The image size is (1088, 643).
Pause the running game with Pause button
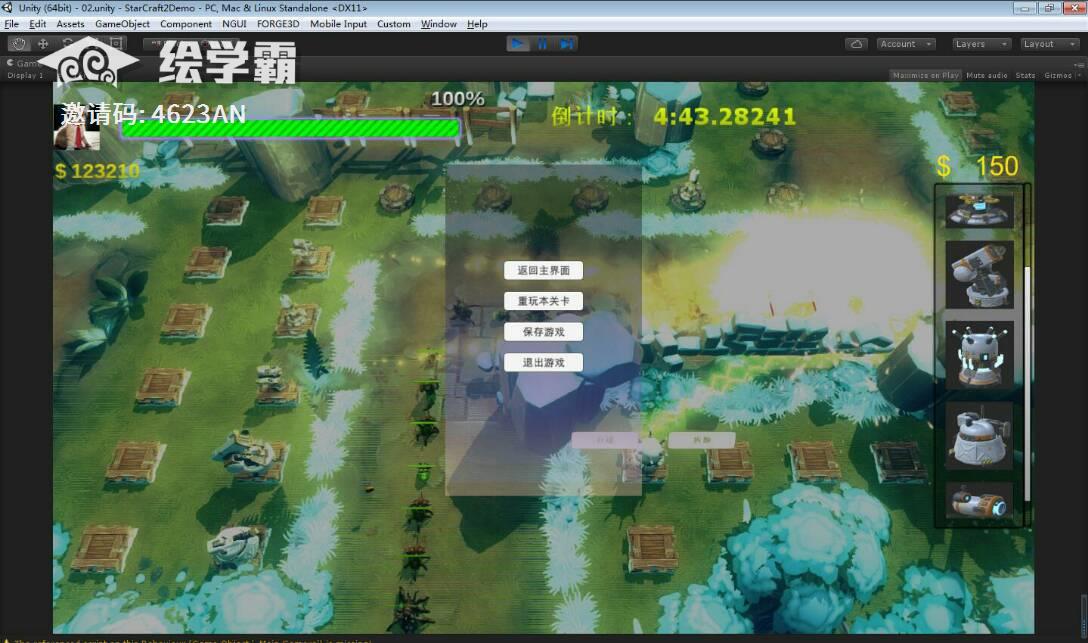[543, 44]
